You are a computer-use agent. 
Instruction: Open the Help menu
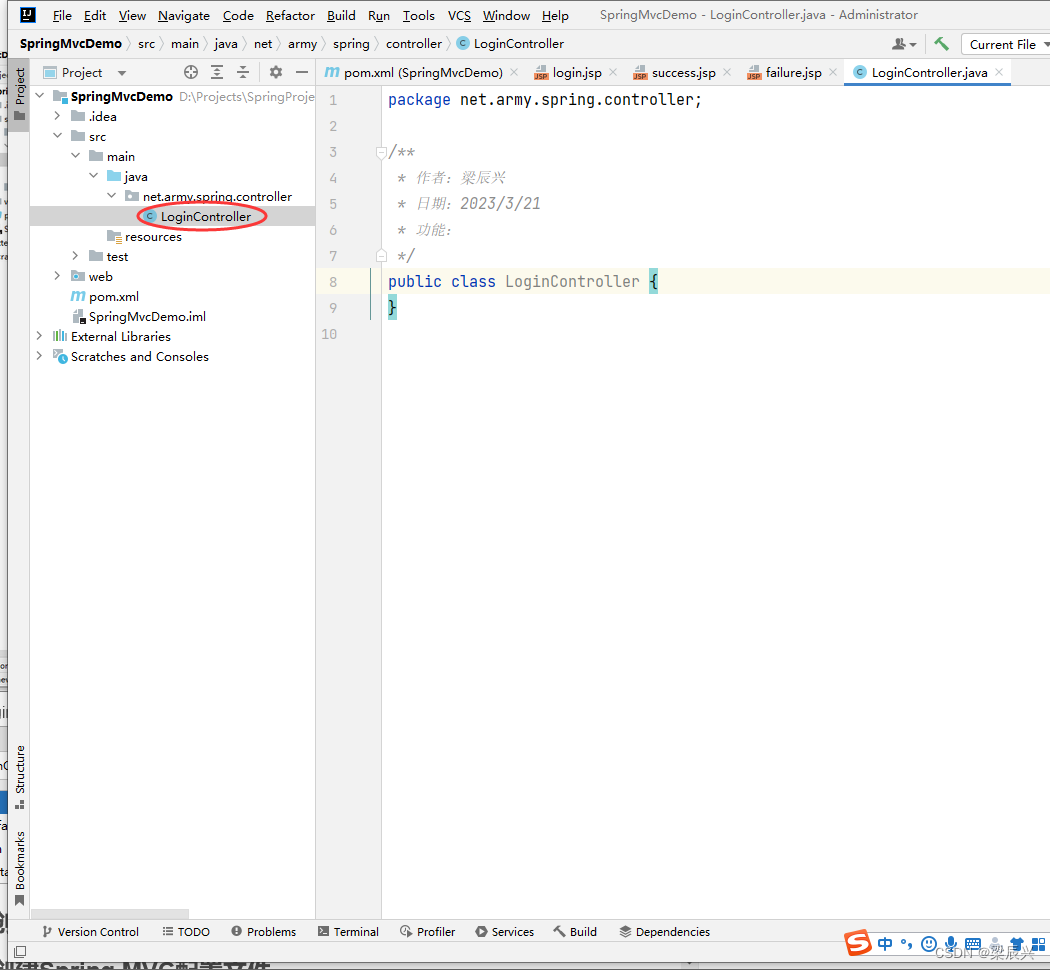[x=554, y=15]
